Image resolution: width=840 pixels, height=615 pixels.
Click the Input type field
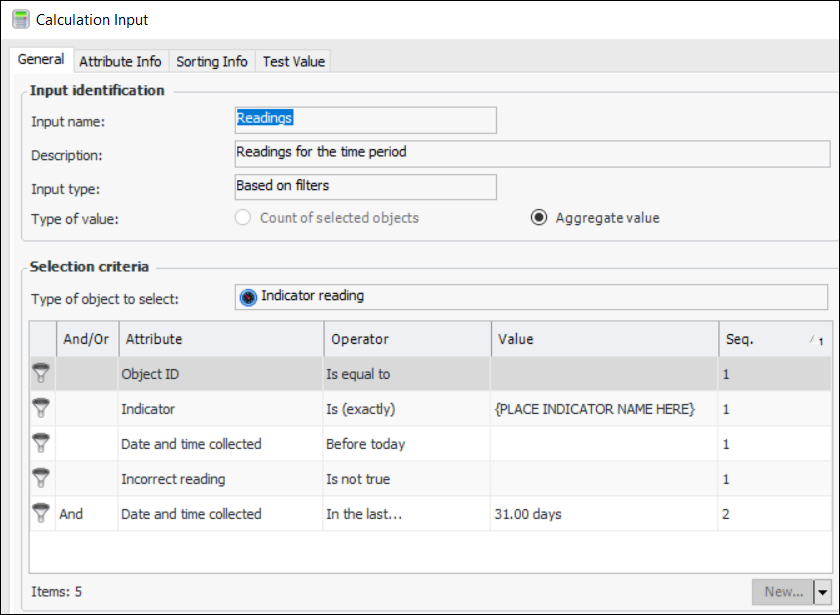point(365,186)
